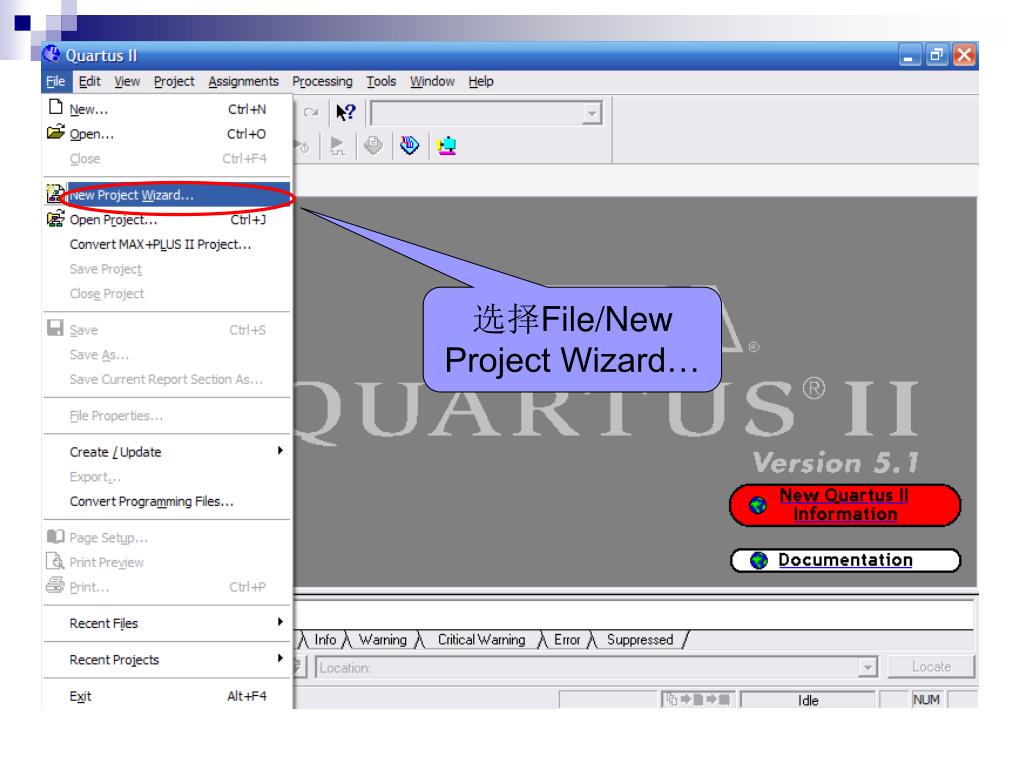Click the context help arrow toolbar icon
This screenshot has height=768, width=1024.
[x=345, y=112]
